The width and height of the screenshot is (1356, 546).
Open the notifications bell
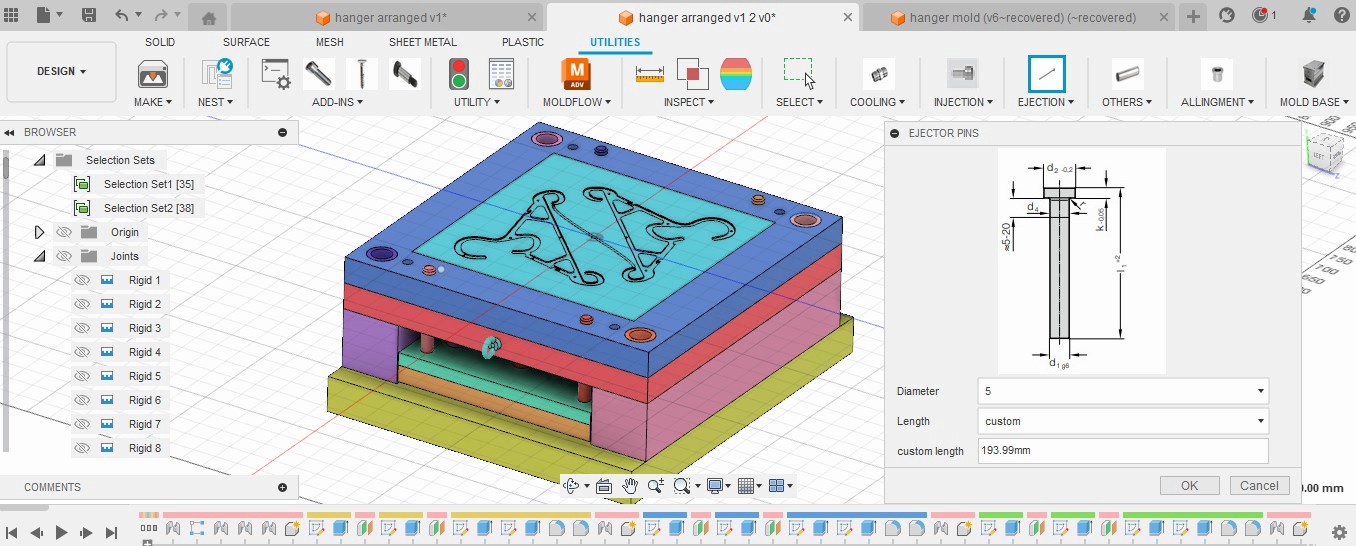(x=1309, y=15)
